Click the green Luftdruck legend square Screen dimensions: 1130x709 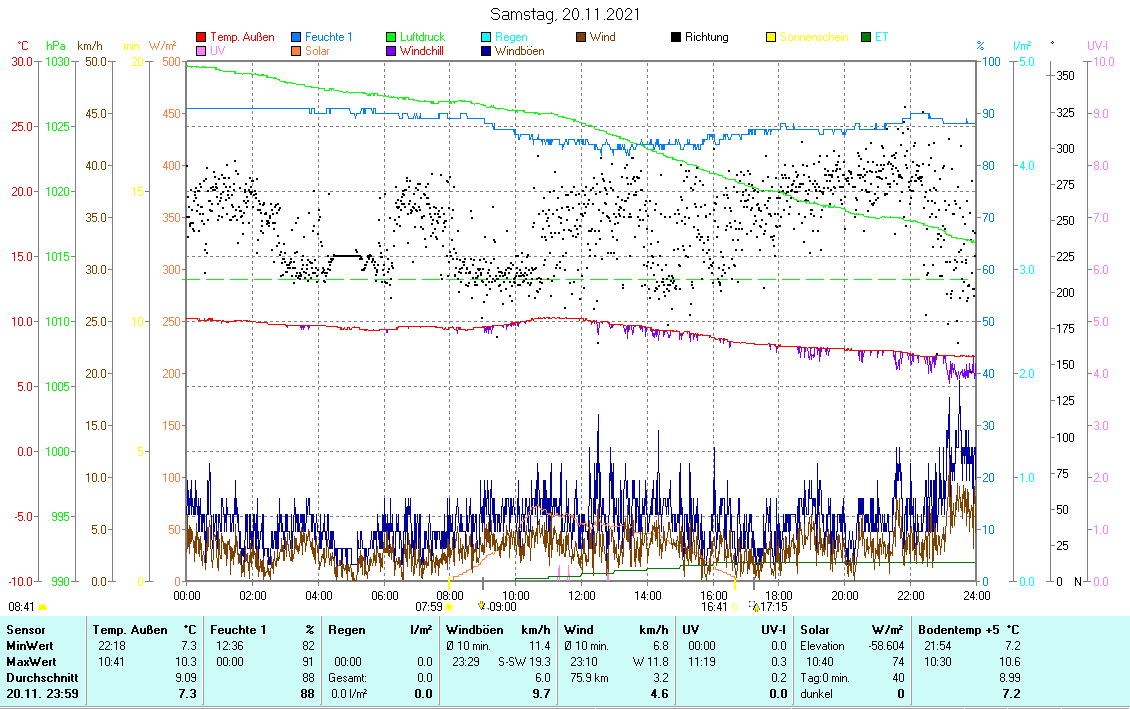[x=392, y=38]
